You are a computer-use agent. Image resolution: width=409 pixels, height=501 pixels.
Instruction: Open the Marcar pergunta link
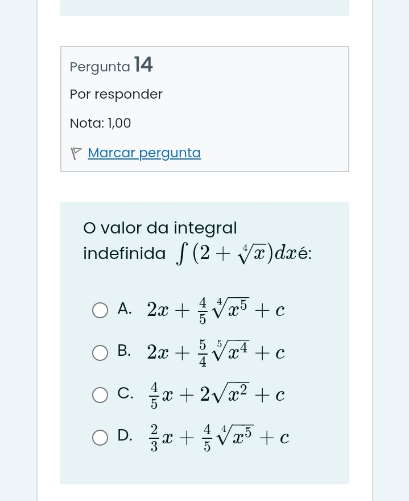144,153
